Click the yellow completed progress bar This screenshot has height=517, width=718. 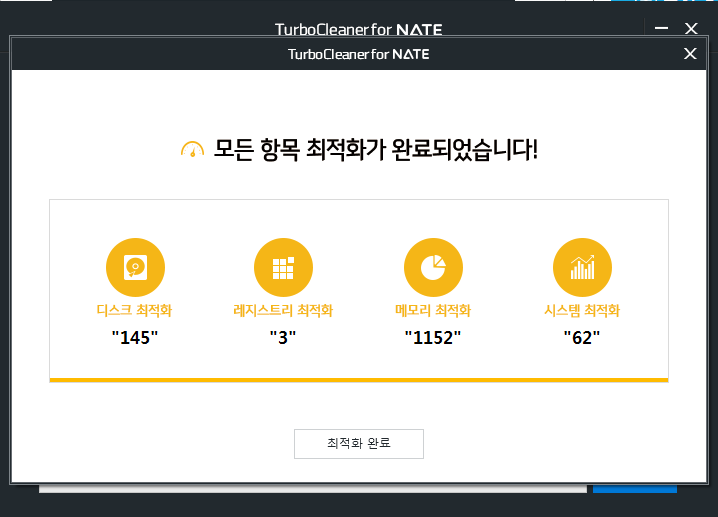(359, 380)
